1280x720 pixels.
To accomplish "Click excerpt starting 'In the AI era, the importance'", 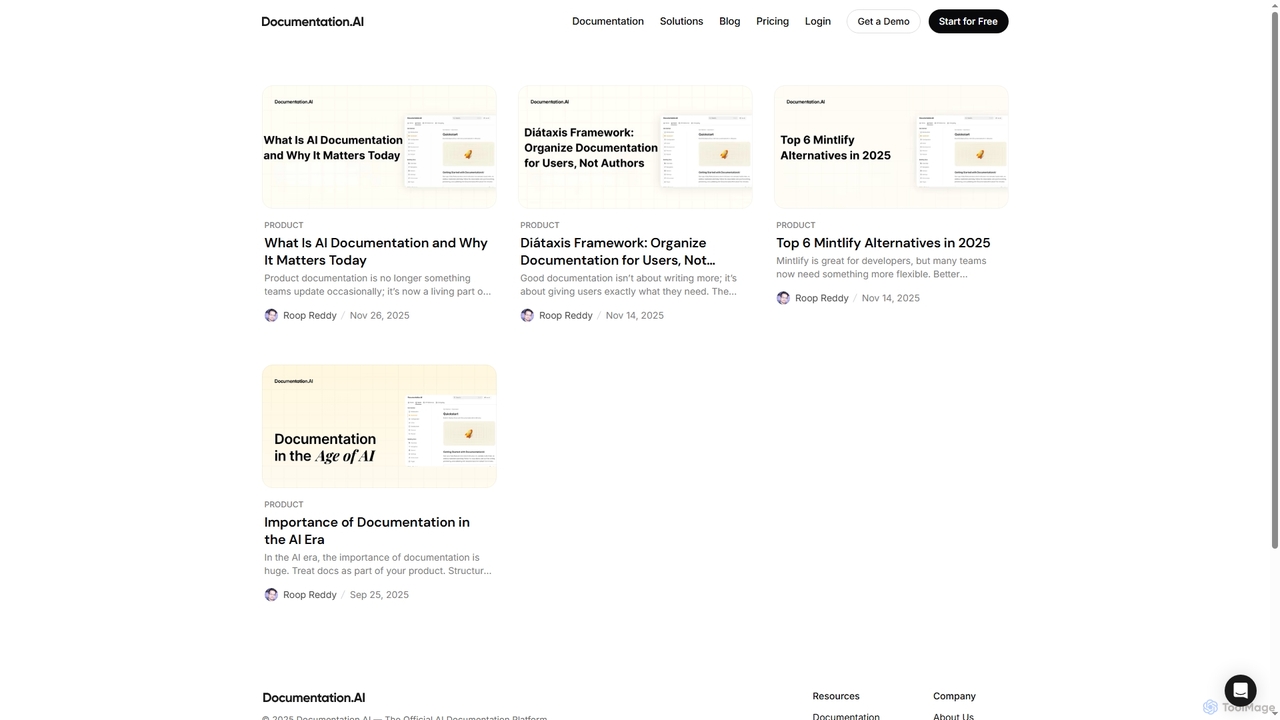I will (x=378, y=564).
